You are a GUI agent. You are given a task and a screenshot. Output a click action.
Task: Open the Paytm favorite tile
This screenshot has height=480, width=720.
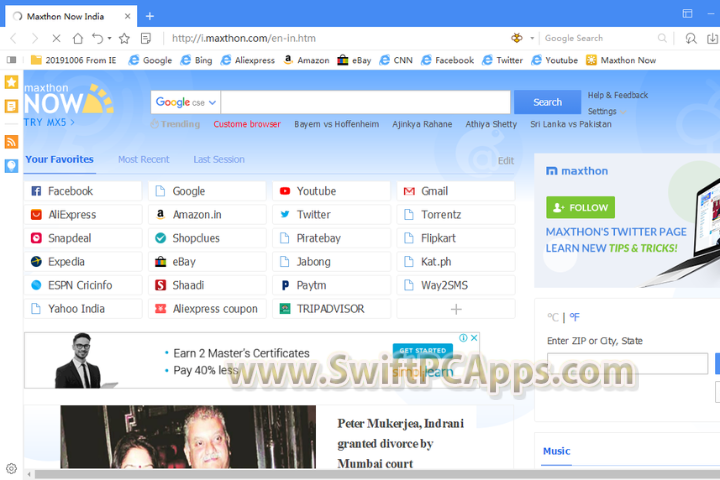point(332,285)
